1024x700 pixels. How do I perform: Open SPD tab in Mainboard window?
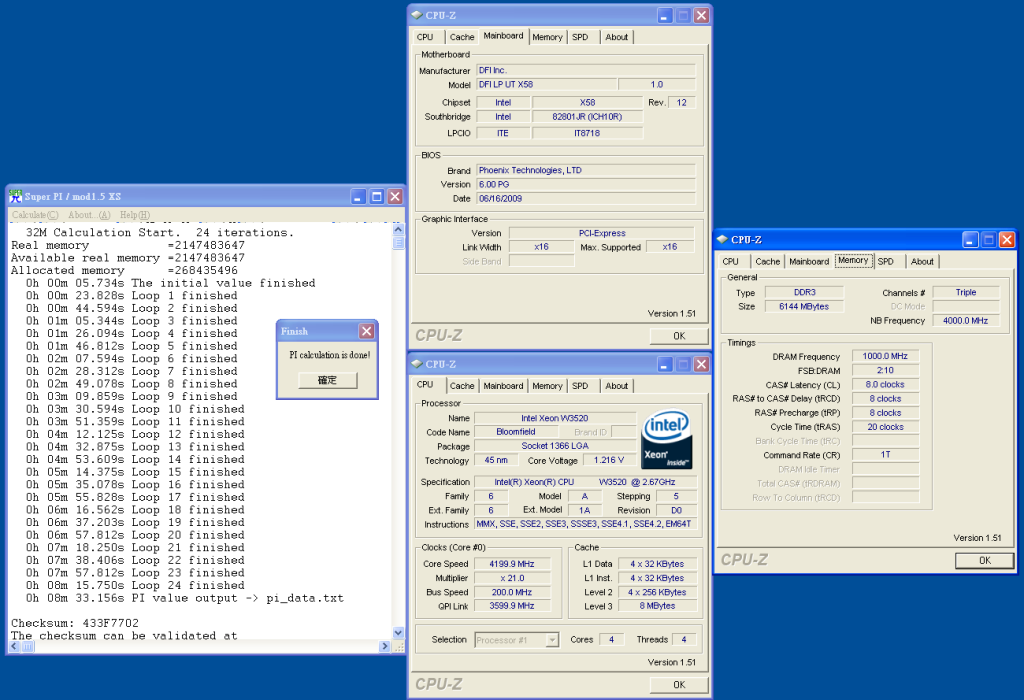tap(580, 37)
